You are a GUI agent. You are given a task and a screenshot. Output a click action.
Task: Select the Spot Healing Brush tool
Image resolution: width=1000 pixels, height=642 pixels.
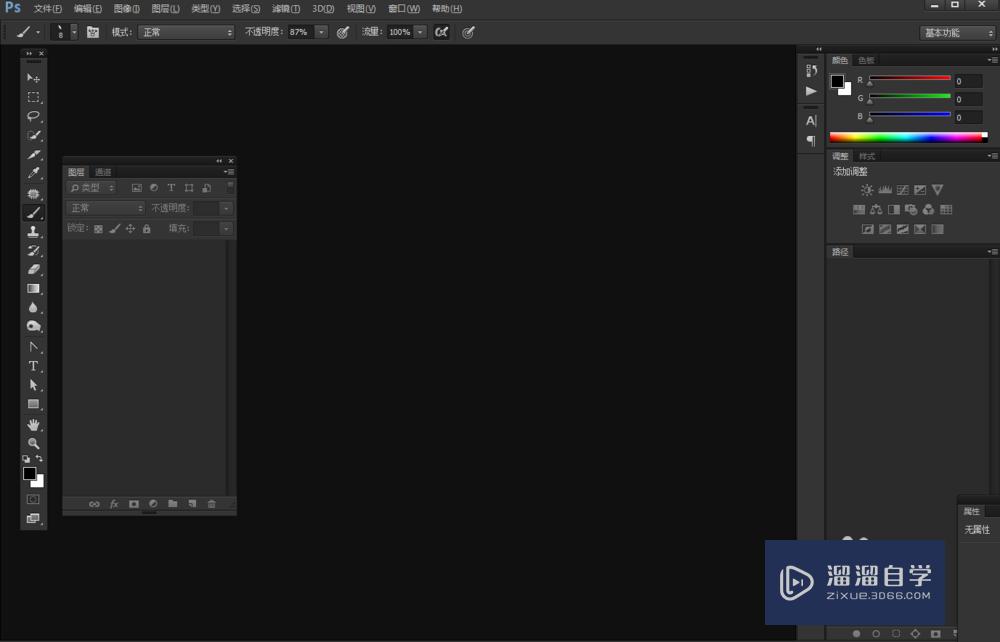click(33, 193)
